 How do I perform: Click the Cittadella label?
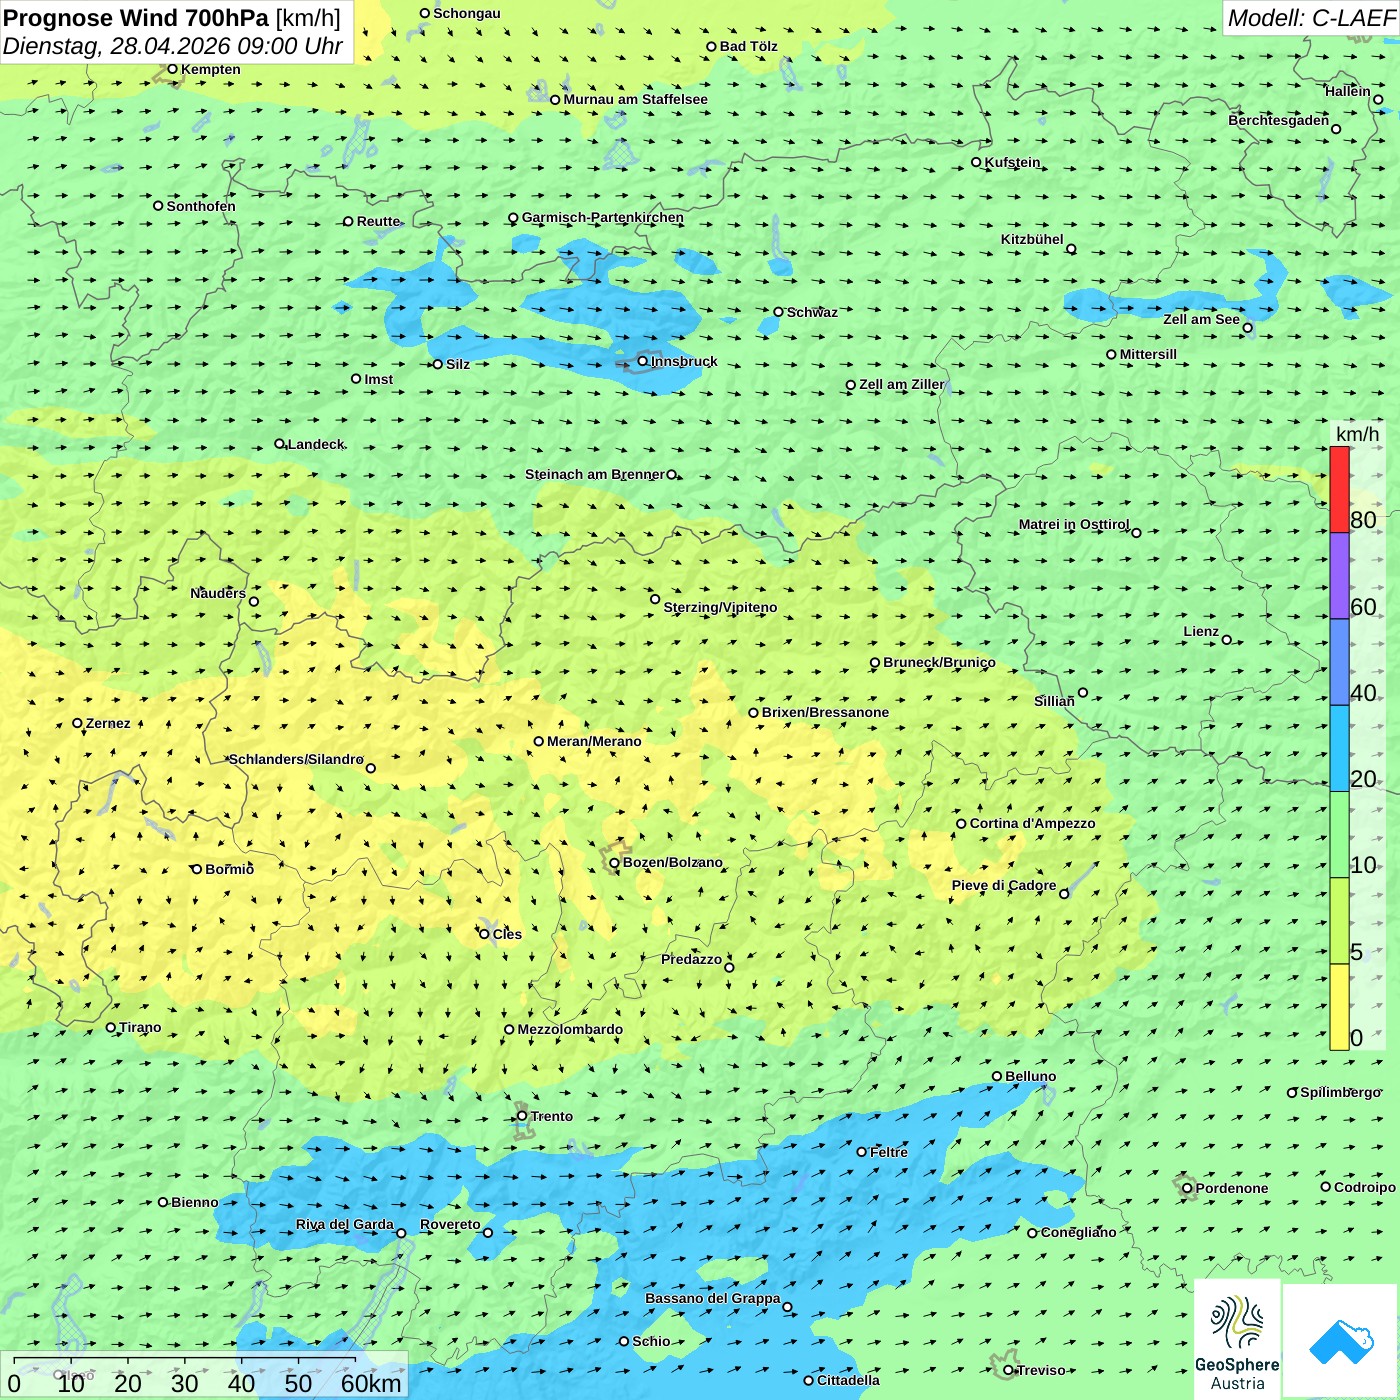tap(848, 1380)
